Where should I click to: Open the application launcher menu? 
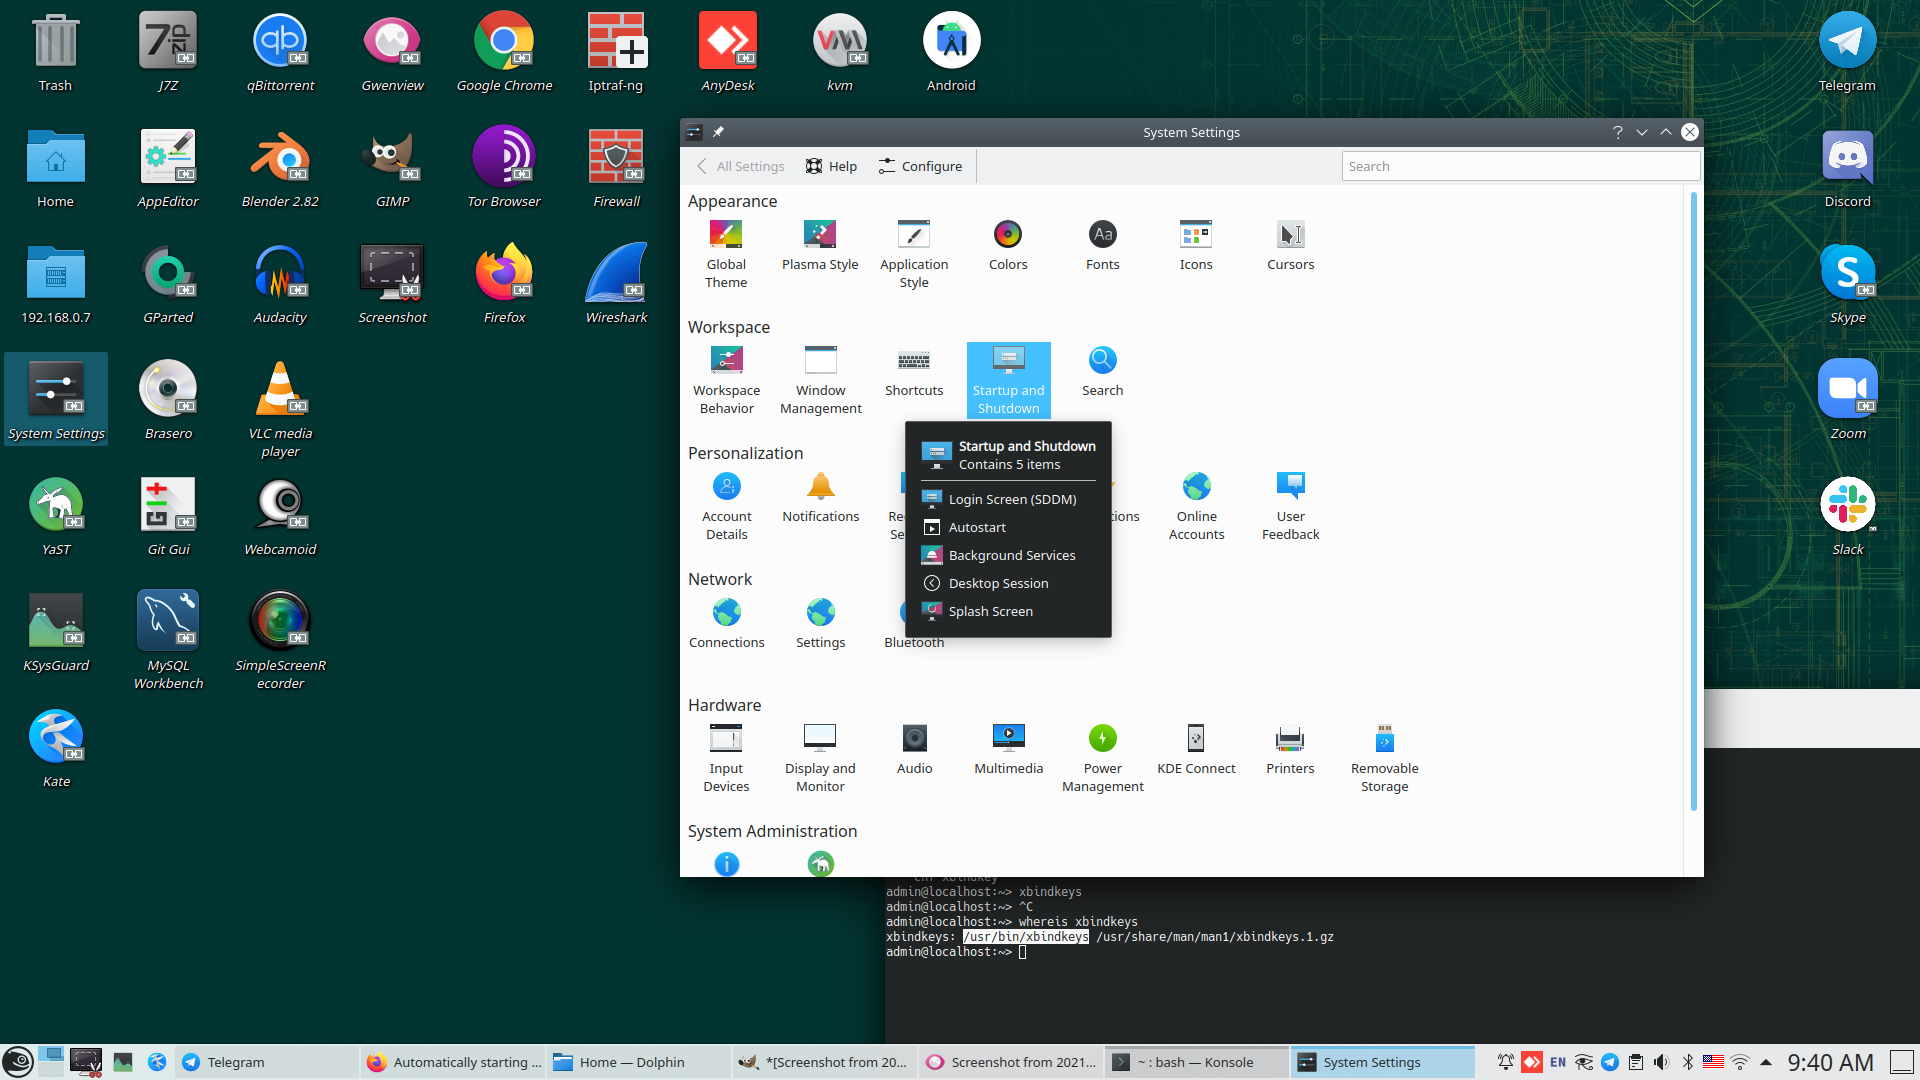tap(18, 1062)
